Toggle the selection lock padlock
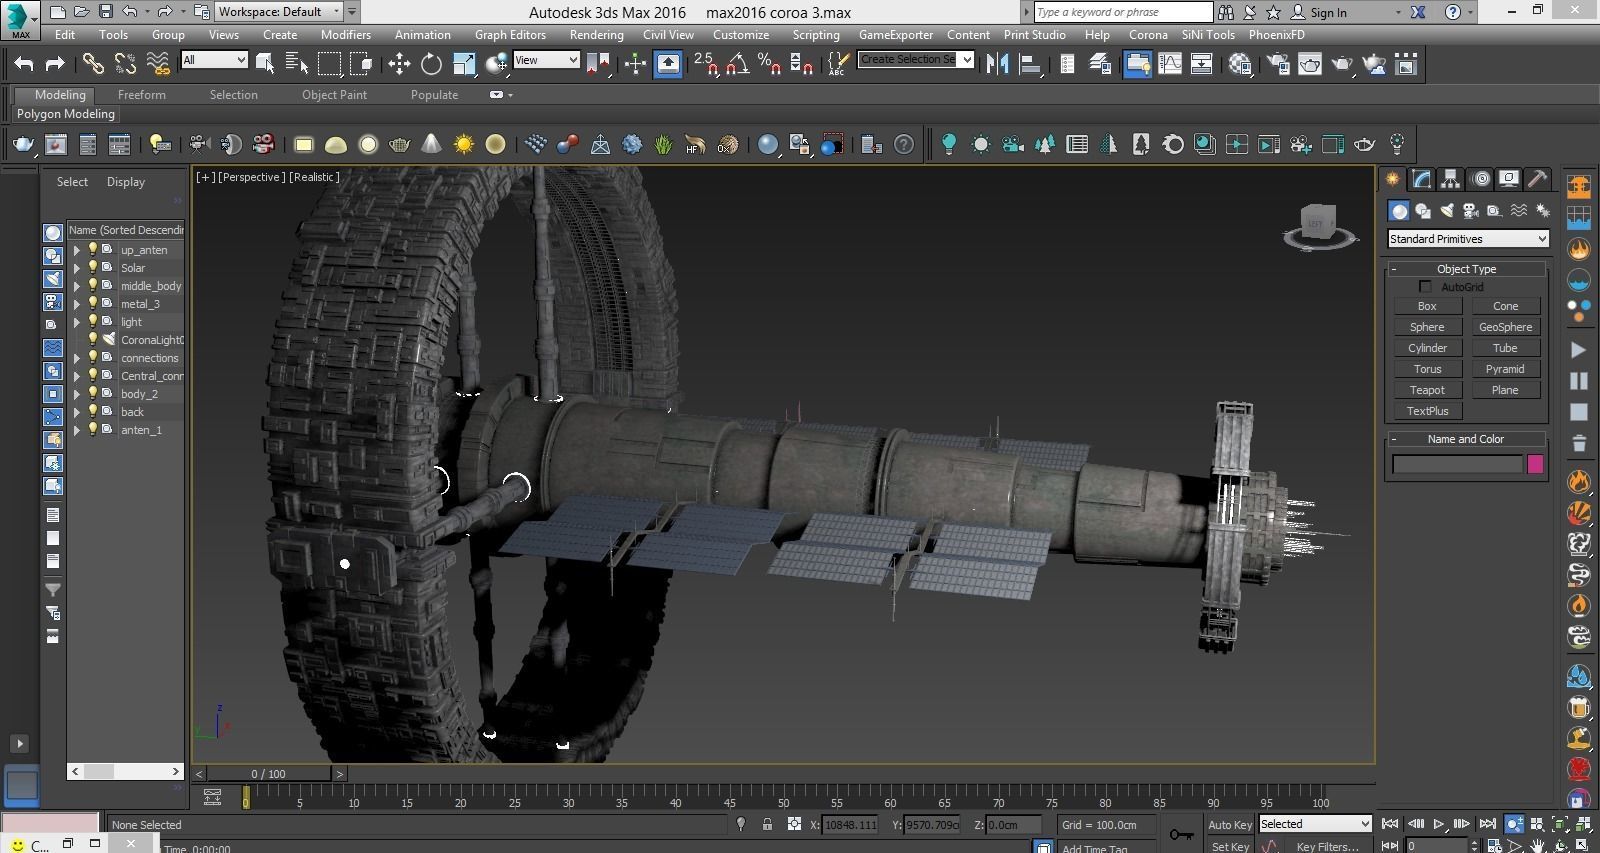Viewport: 1600px width, 853px height. [x=767, y=825]
